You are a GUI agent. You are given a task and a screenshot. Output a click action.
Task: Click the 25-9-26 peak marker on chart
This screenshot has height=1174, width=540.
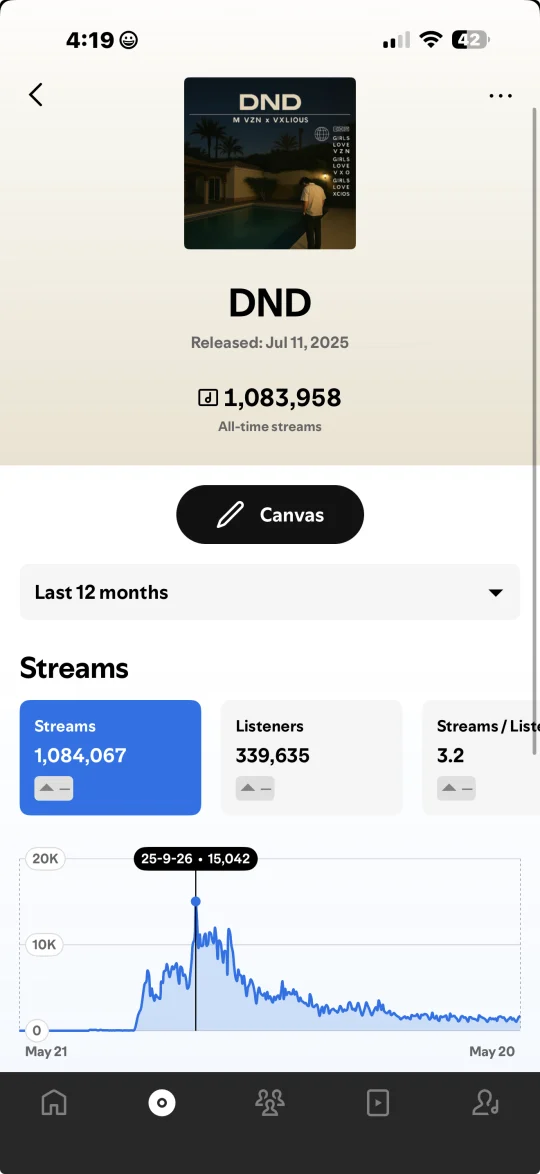(195, 901)
